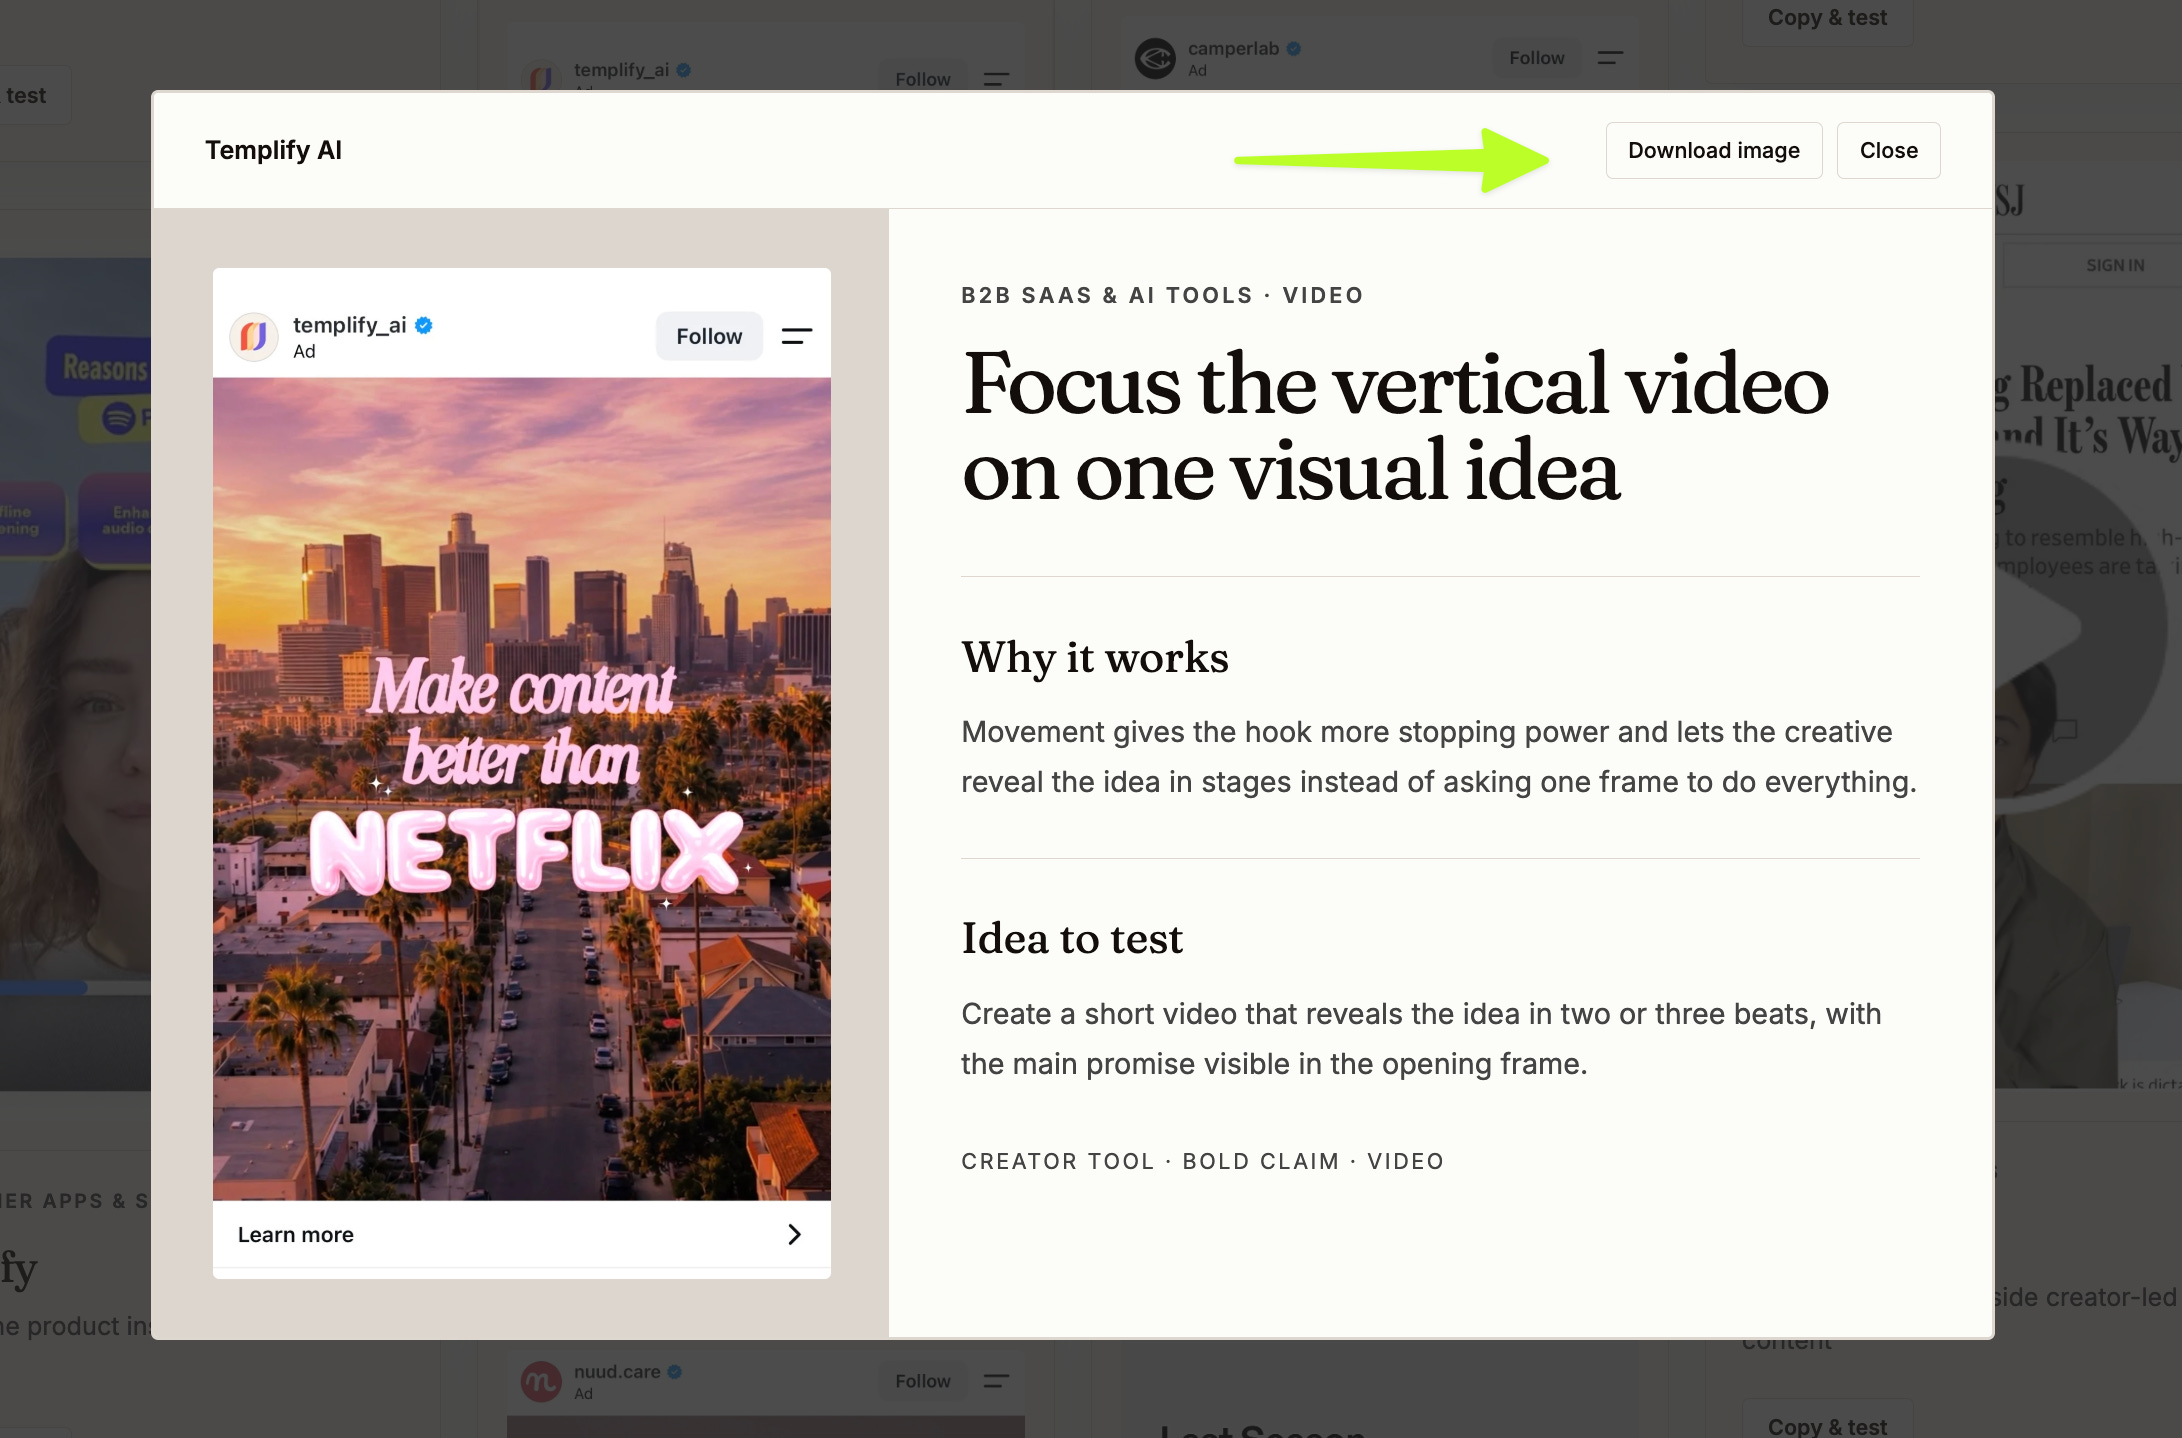Screen dimensions: 2182x1438
Task: Open the menu icon beside modal Follow button
Action: tap(796, 336)
